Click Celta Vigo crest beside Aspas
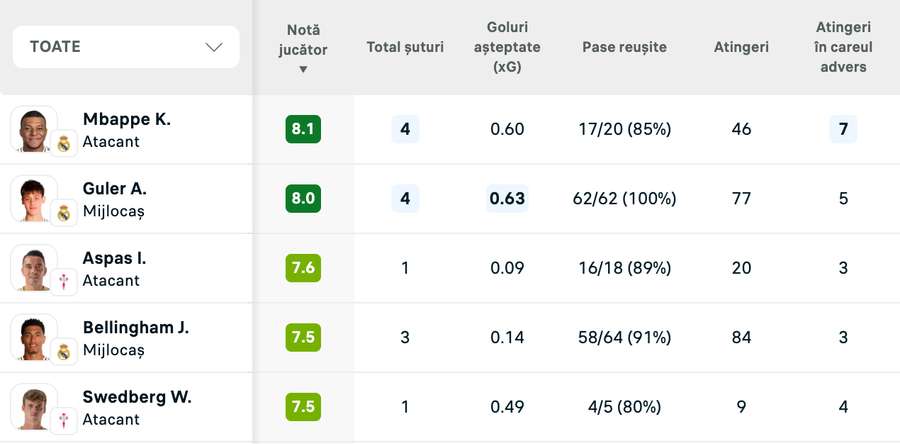Screen dimensions: 900x444 pos(64,281)
